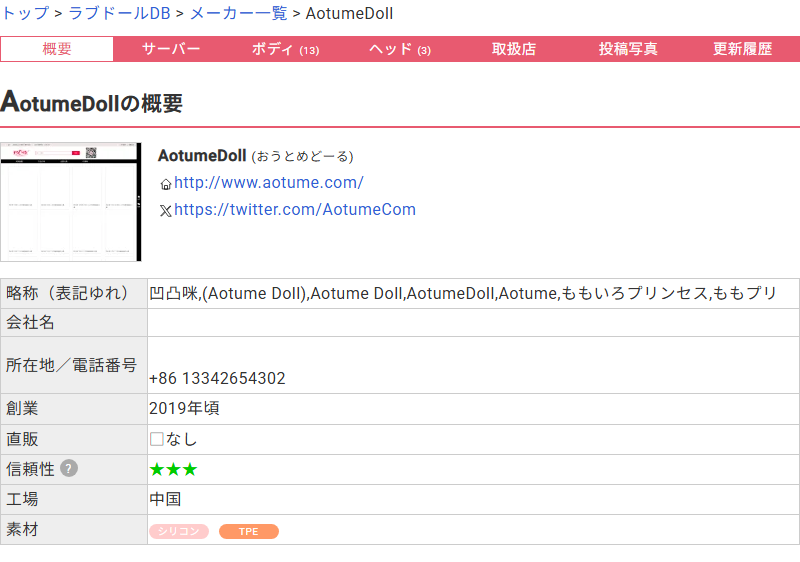Click the X (Twitter) icon beside the Twitter URL
Screen dimensions: 800x562
[166, 211]
